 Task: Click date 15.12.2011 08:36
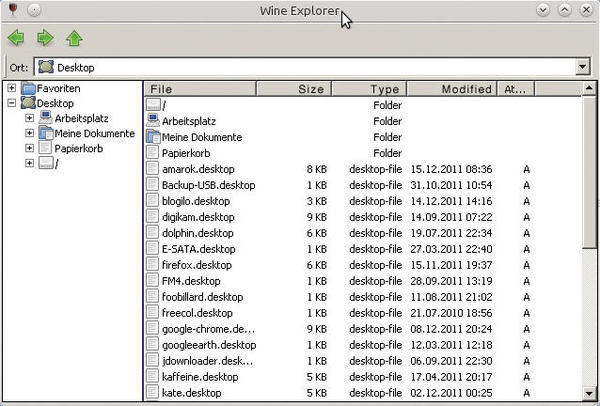(x=451, y=169)
